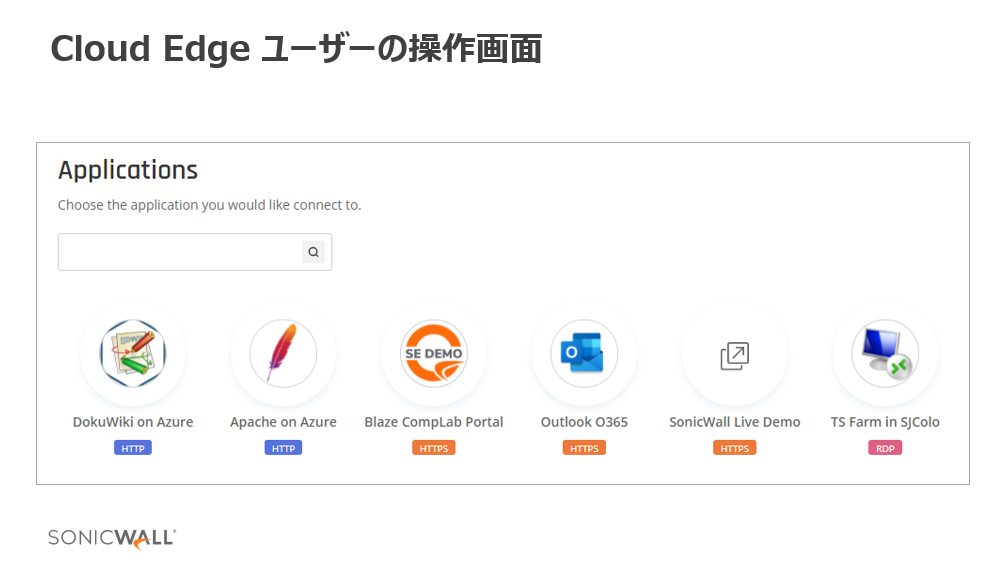Open the SE DEMO Blaze CompLab Portal icon

pos(434,354)
